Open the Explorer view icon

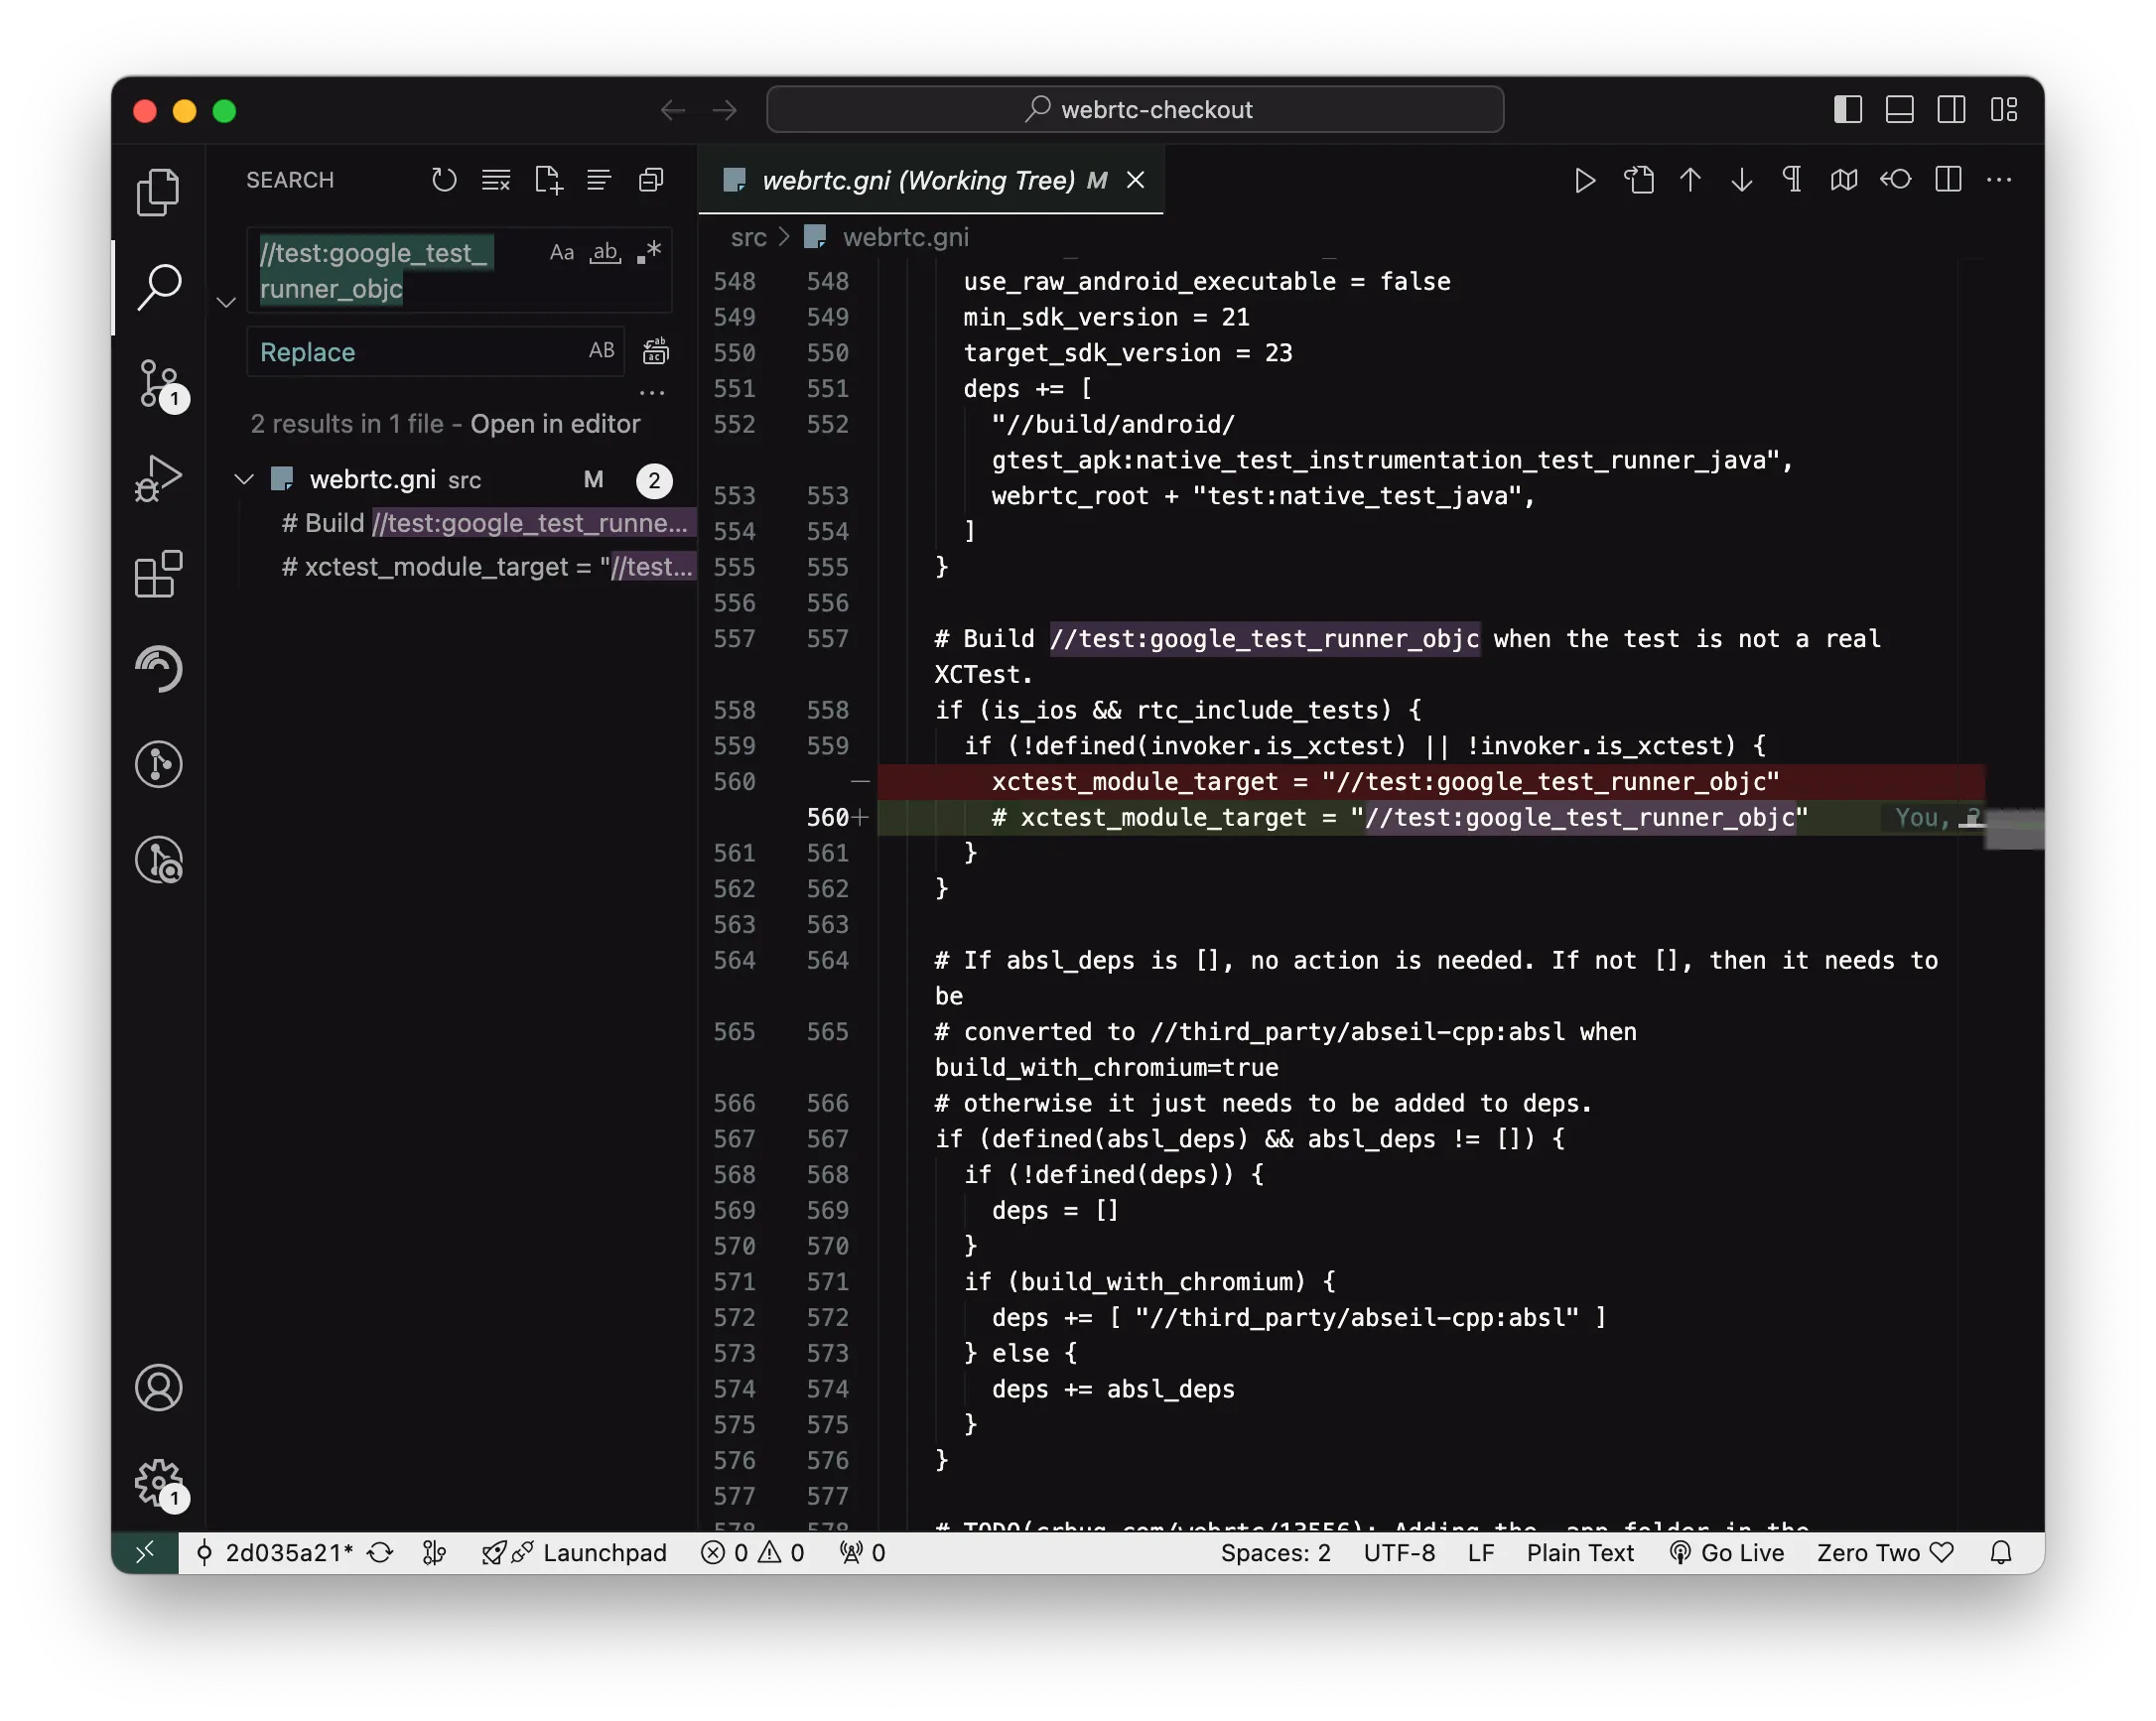(x=158, y=192)
